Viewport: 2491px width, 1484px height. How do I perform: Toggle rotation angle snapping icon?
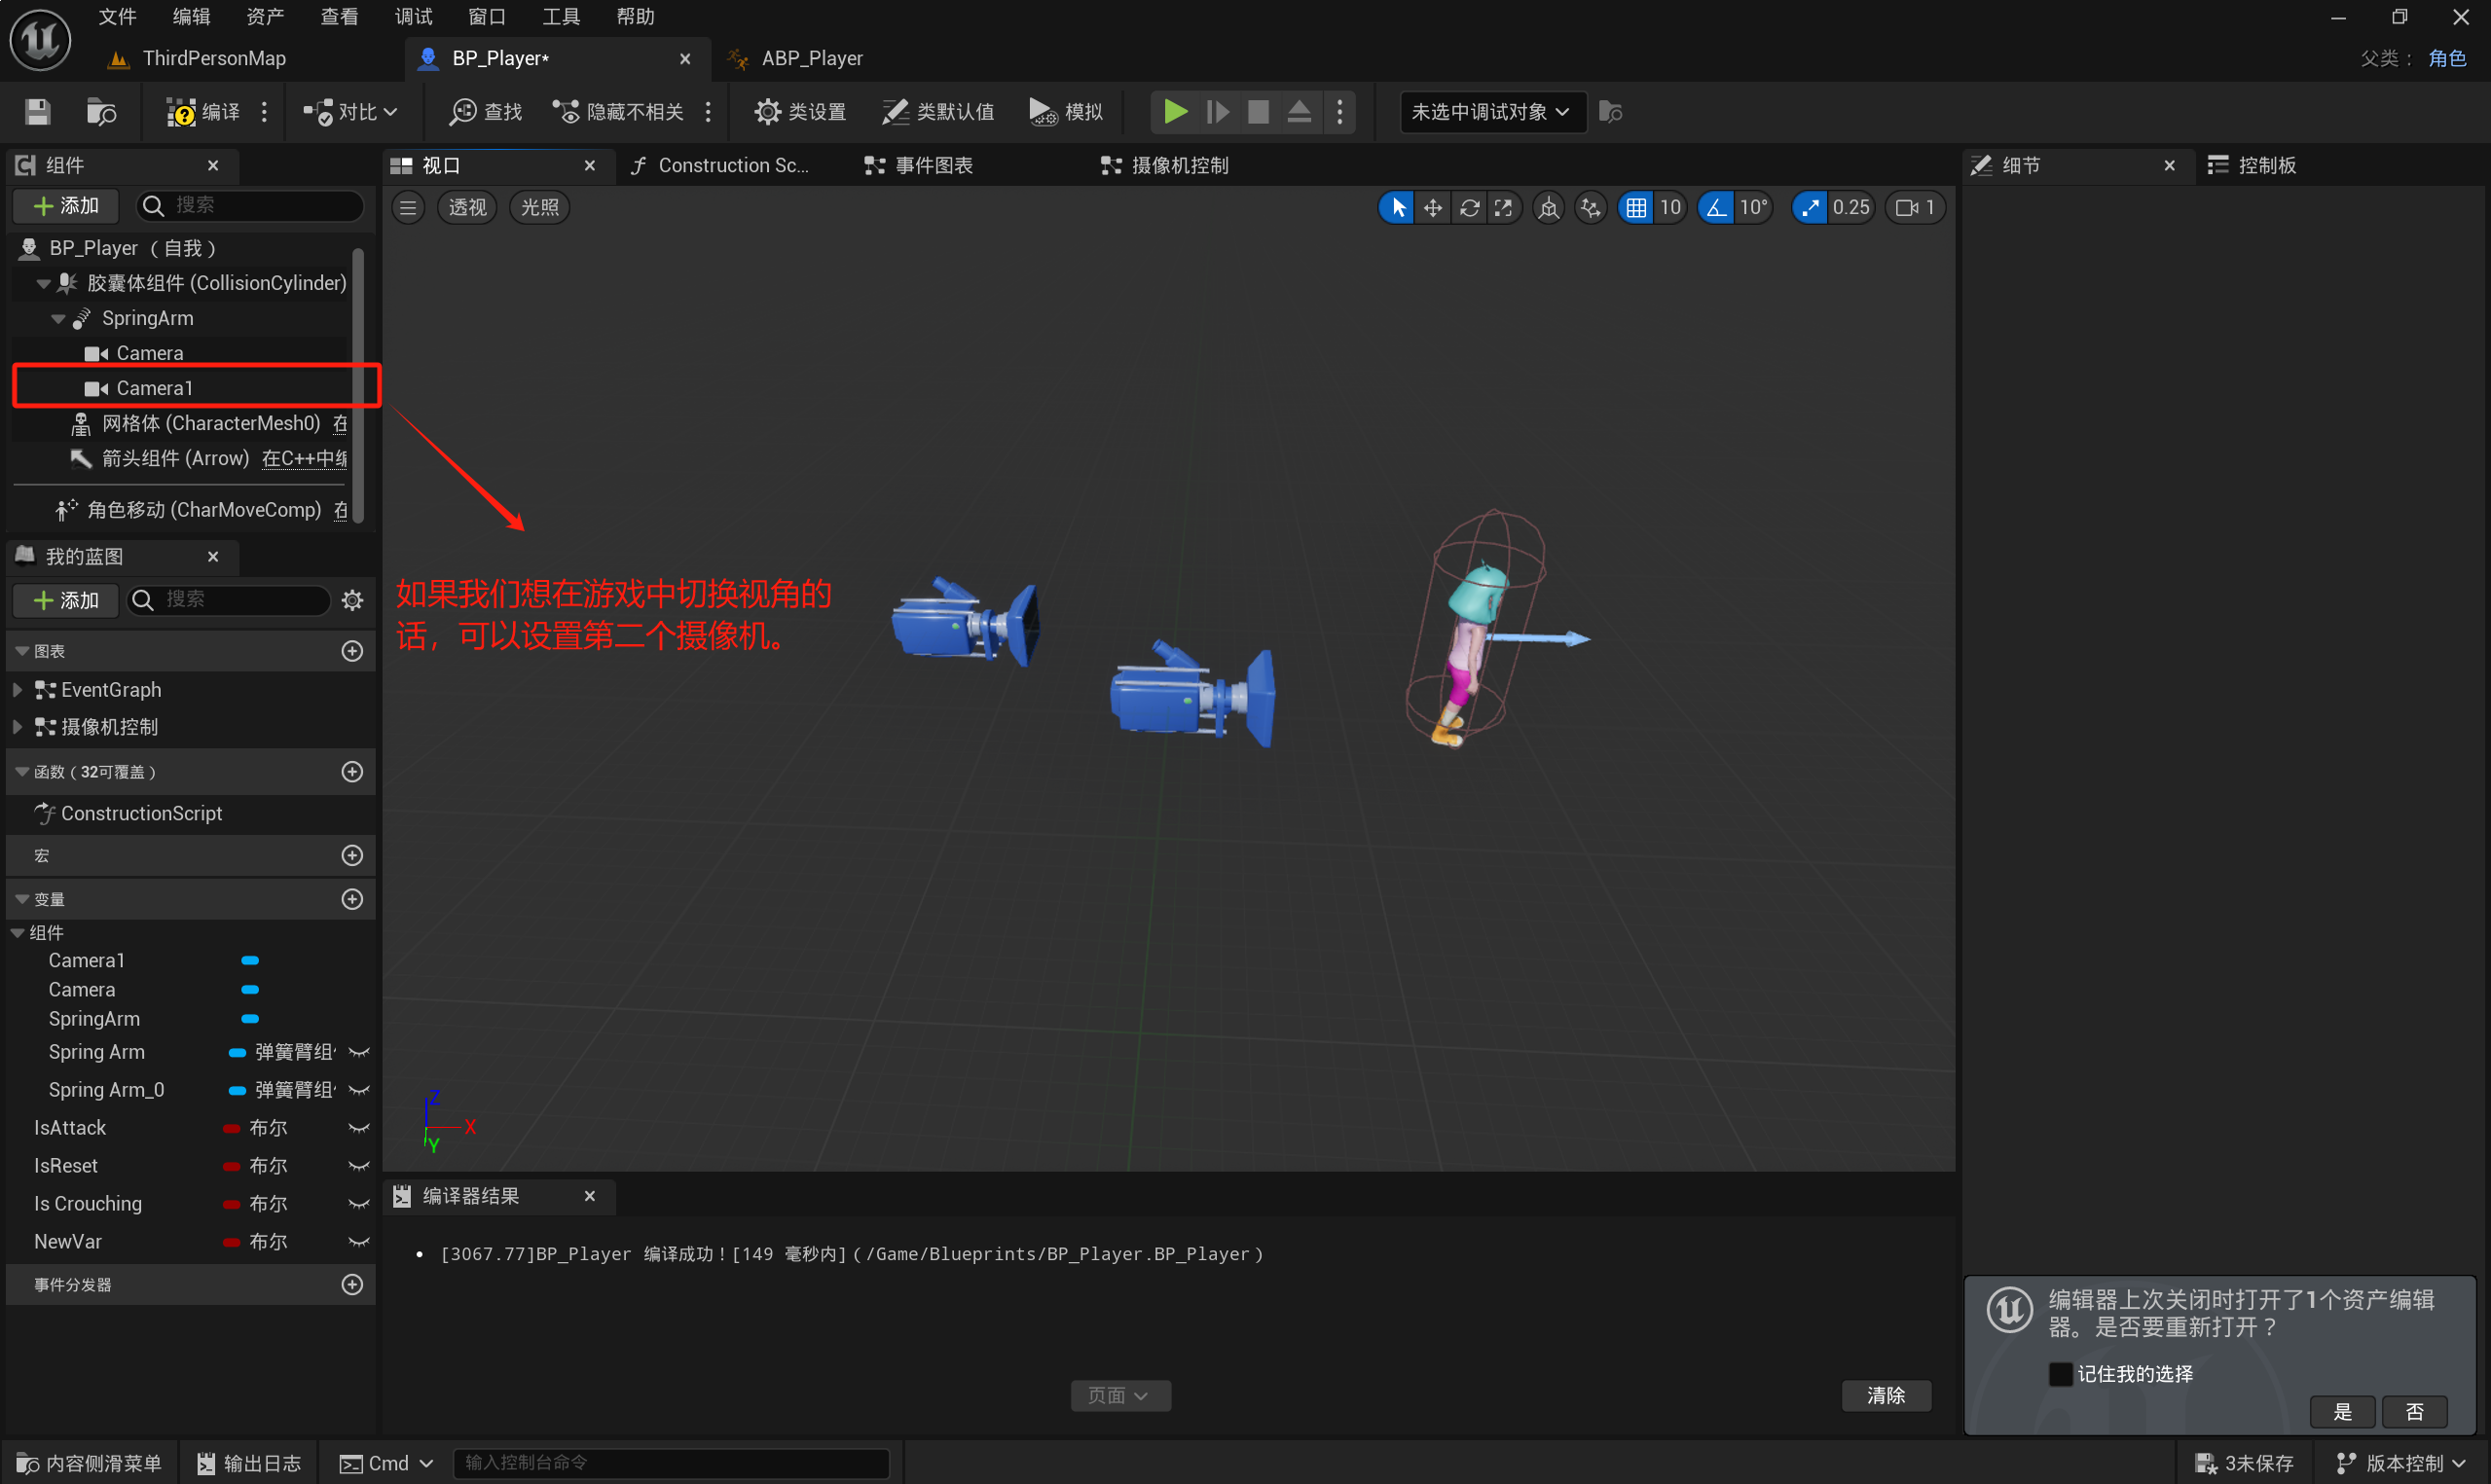point(1717,207)
